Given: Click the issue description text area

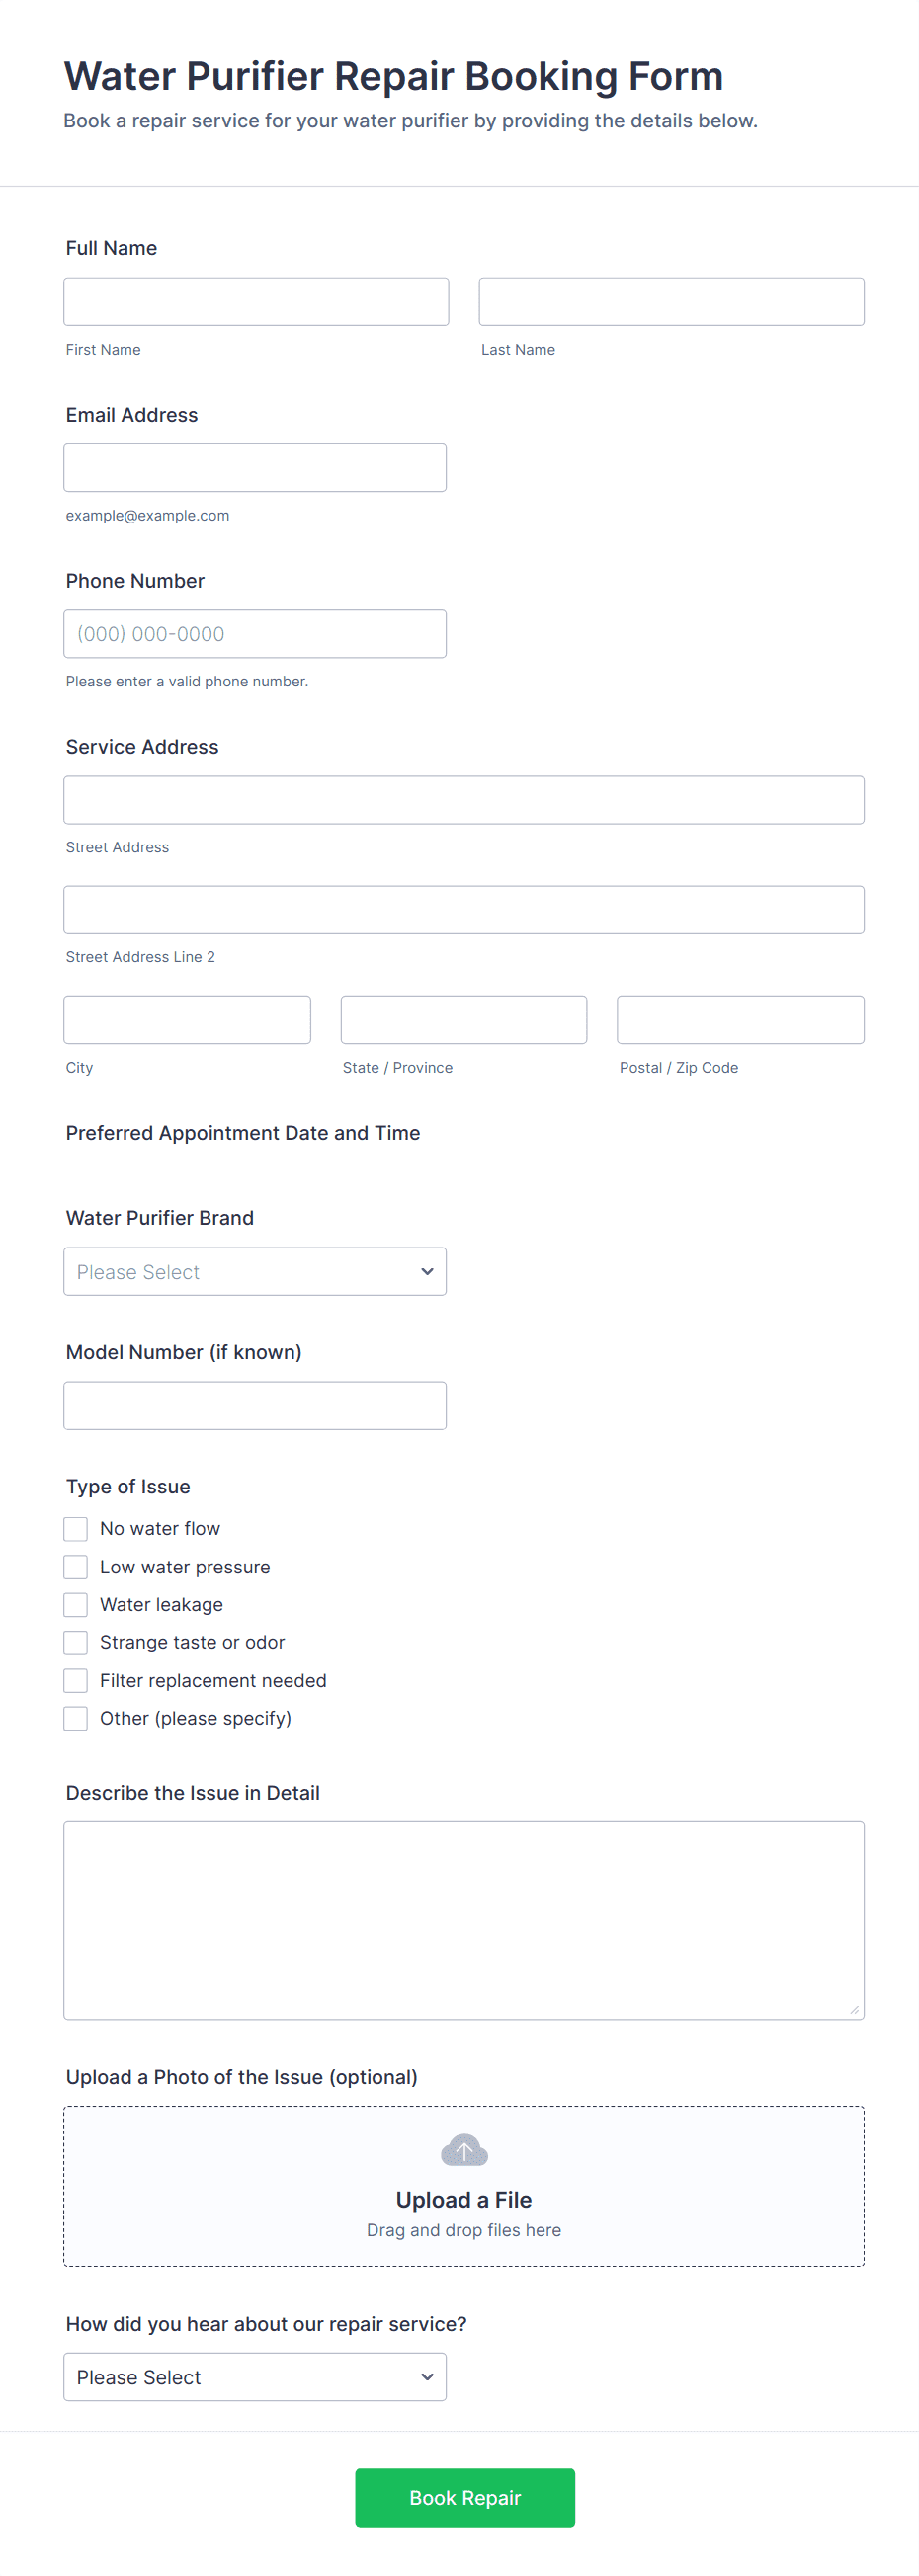Looking at the screenshot, I should (x=464, y=1919).
